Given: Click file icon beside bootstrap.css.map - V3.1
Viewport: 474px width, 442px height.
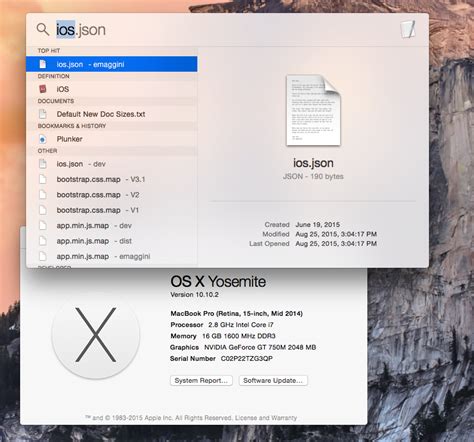Looking at the screenshot, I should tap(42, 179).
